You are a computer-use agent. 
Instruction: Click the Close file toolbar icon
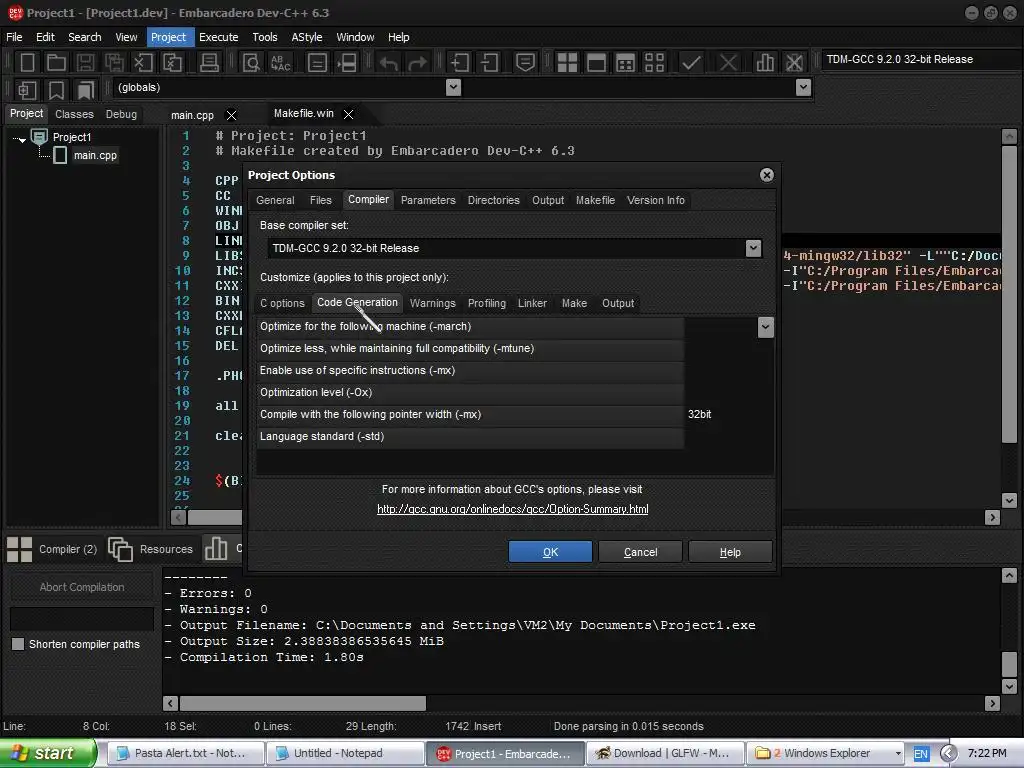[x=143, y=63]
